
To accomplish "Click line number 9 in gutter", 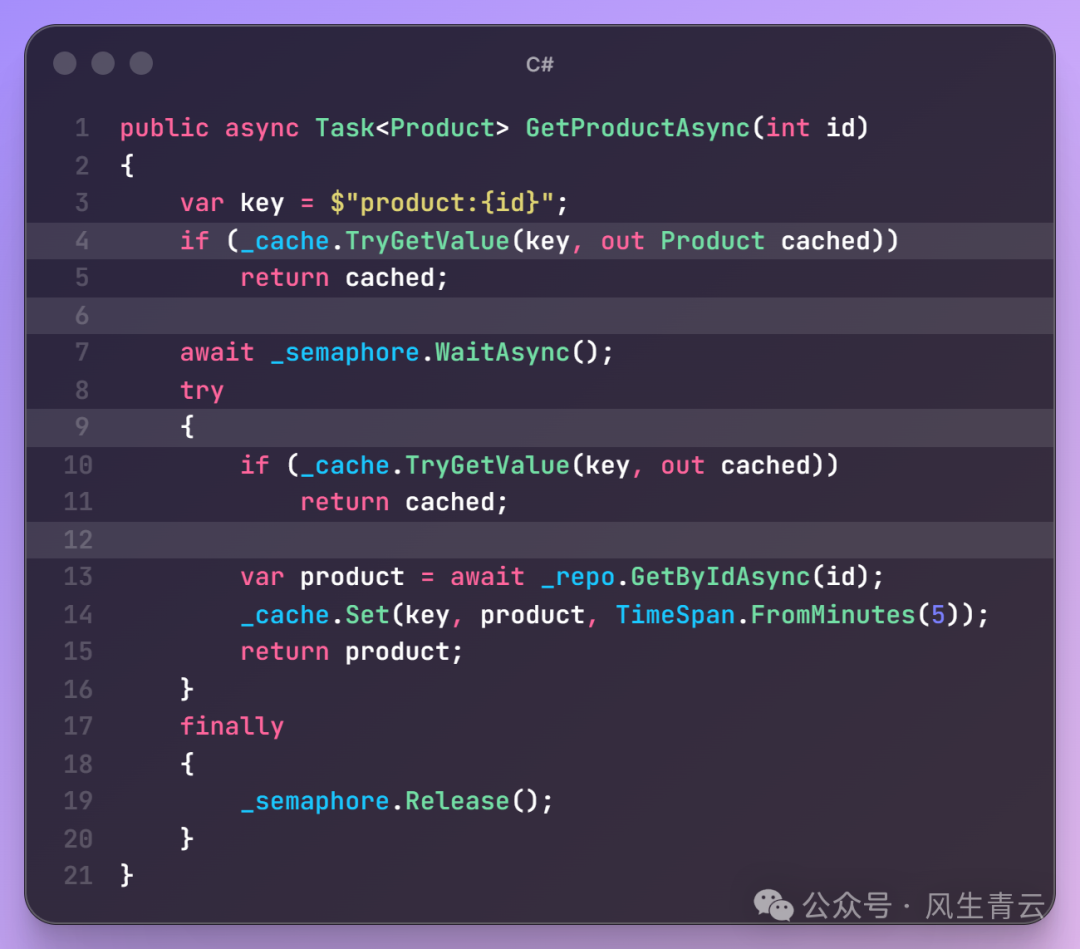I will coord(82,427).
